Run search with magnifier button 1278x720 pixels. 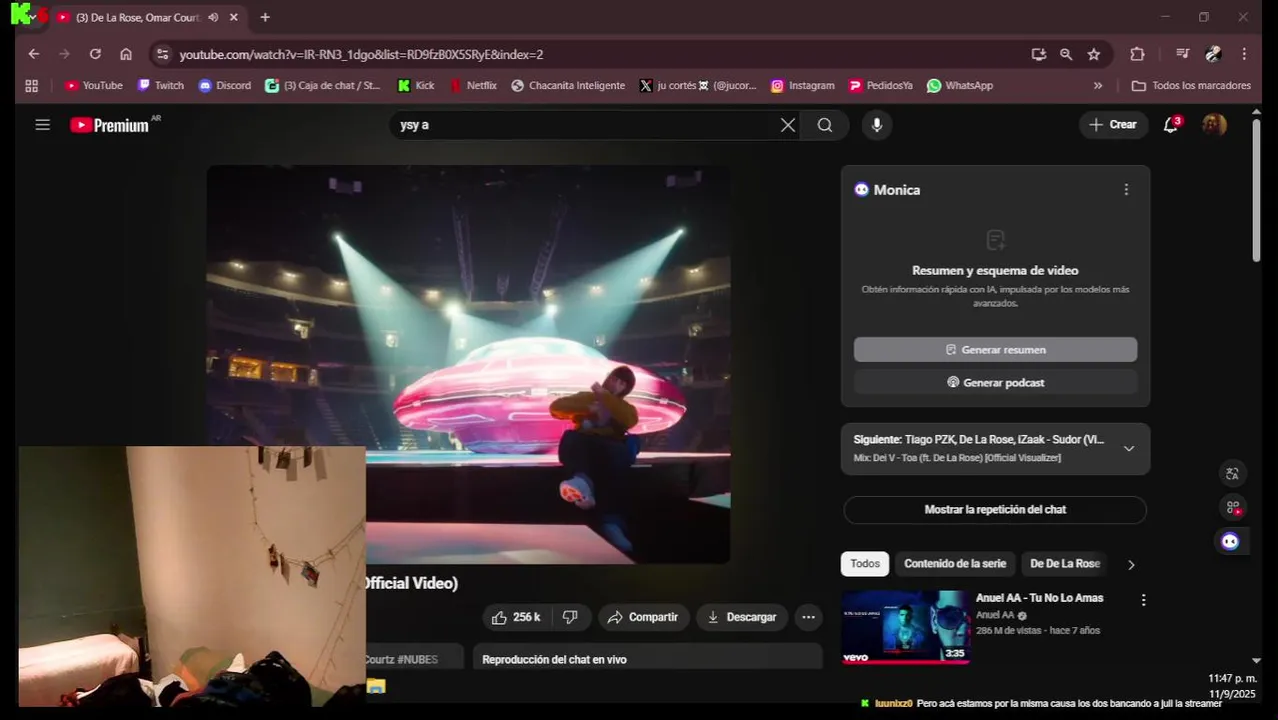825,125
